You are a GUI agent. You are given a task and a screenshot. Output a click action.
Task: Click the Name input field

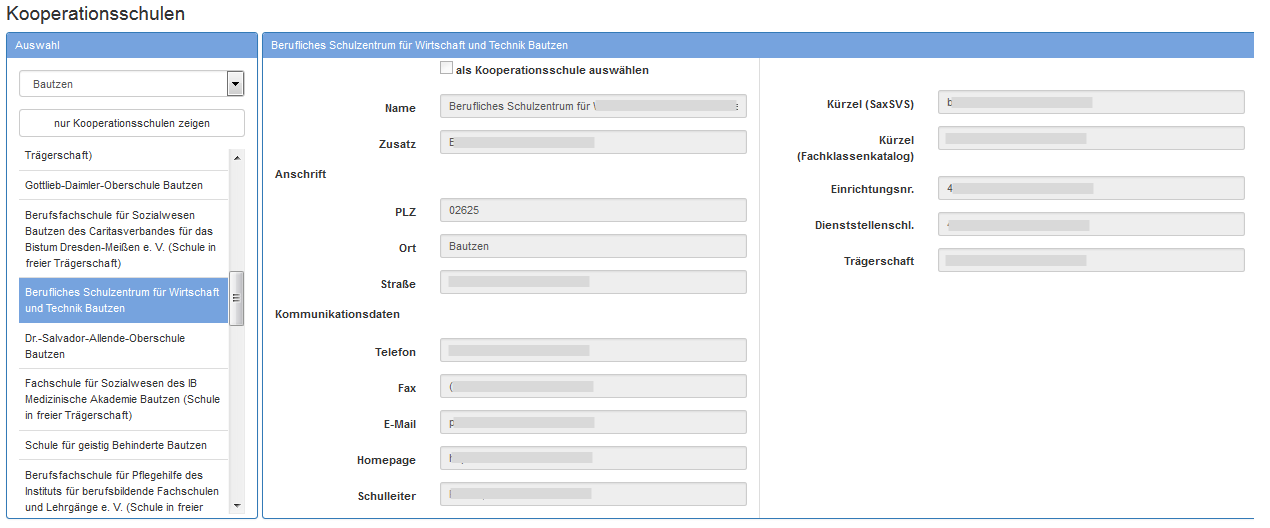coord(593,106)
